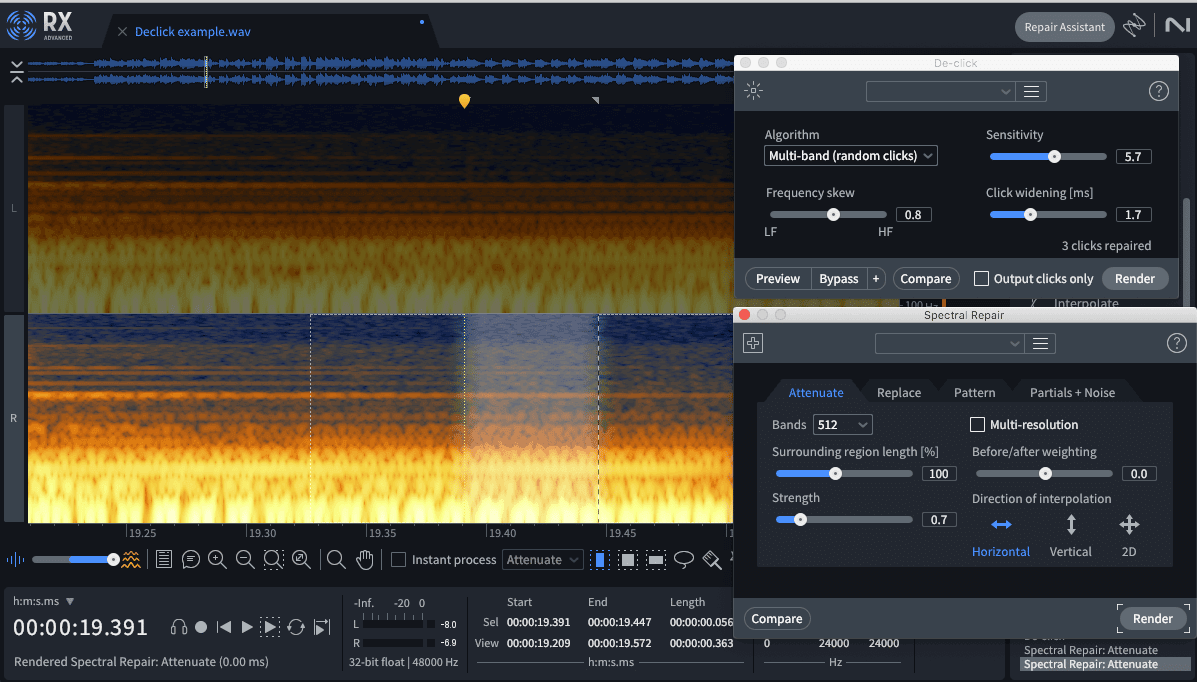Screen dimensions: 1197x682
Task: Toggle the right channel R selector
Action: pos(14,419)
